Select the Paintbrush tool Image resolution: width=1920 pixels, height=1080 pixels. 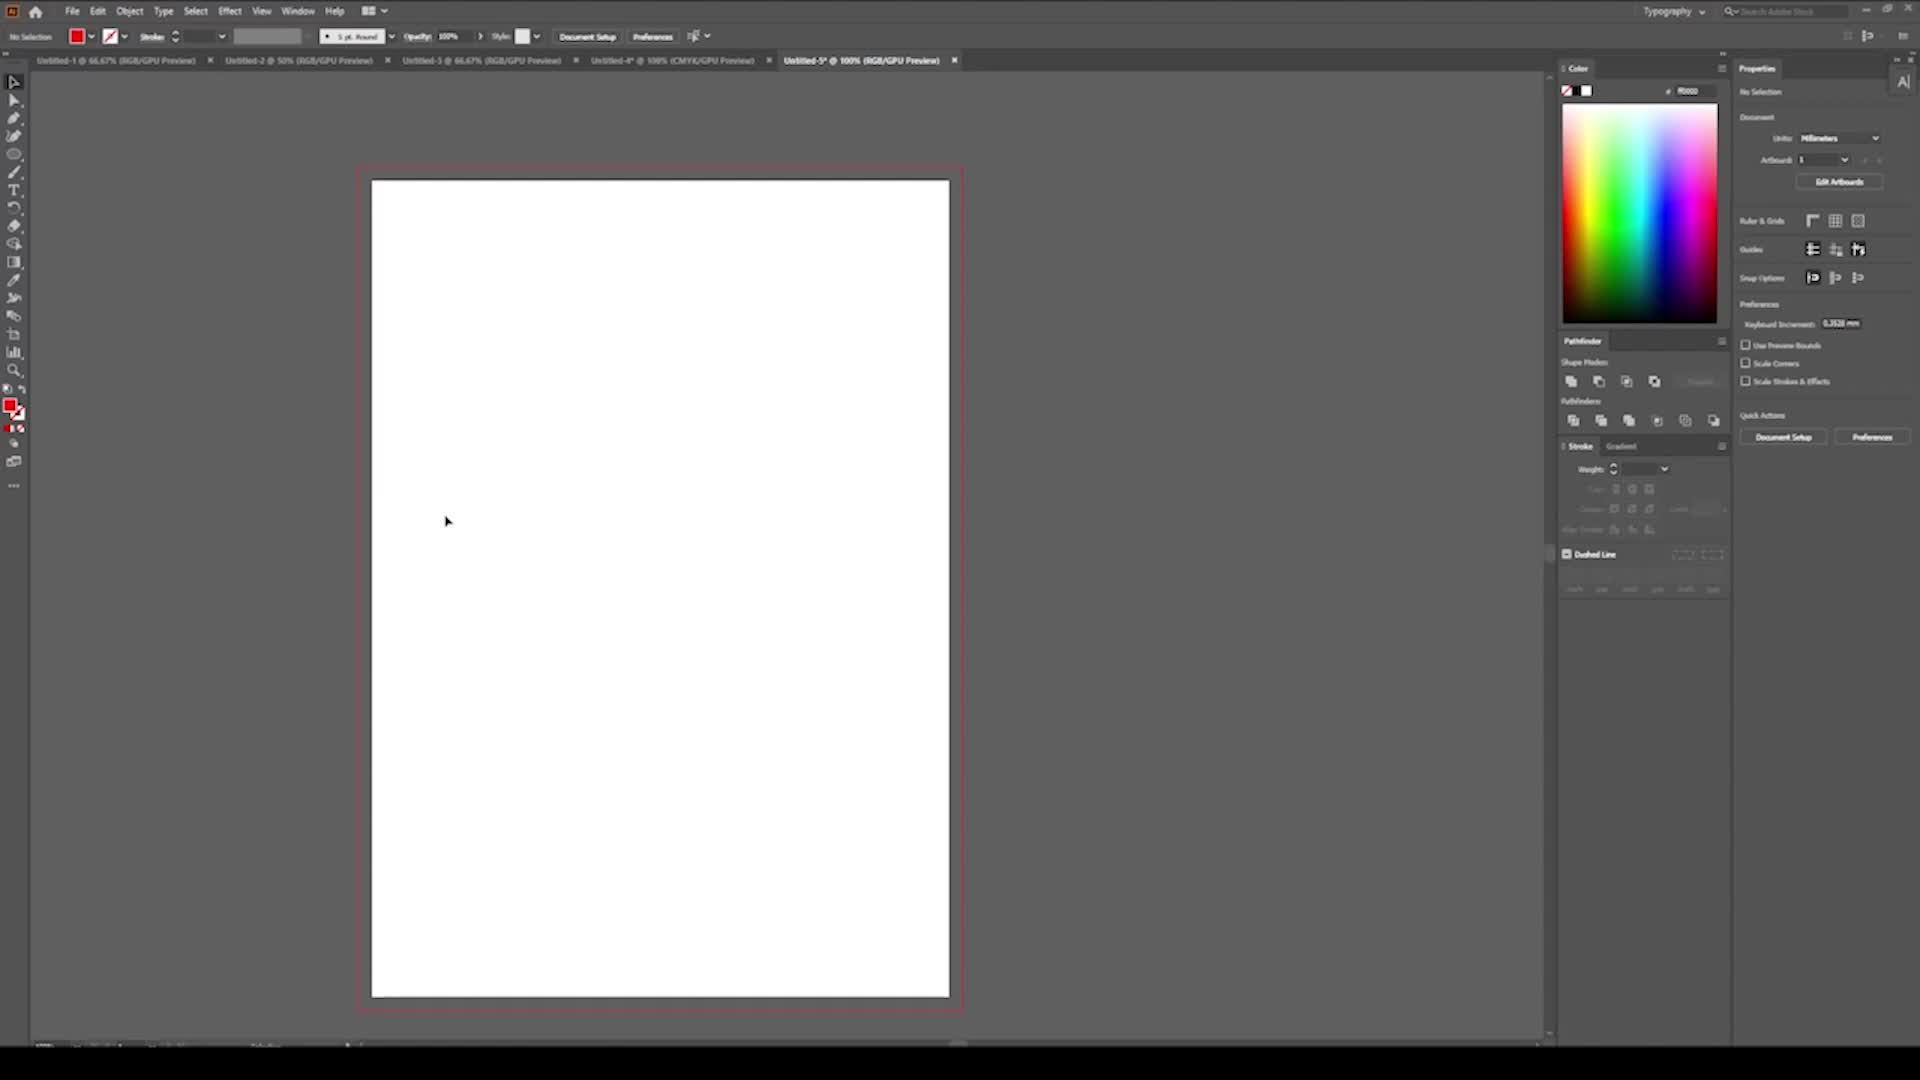pyautogui.click(x=14, y=172)
